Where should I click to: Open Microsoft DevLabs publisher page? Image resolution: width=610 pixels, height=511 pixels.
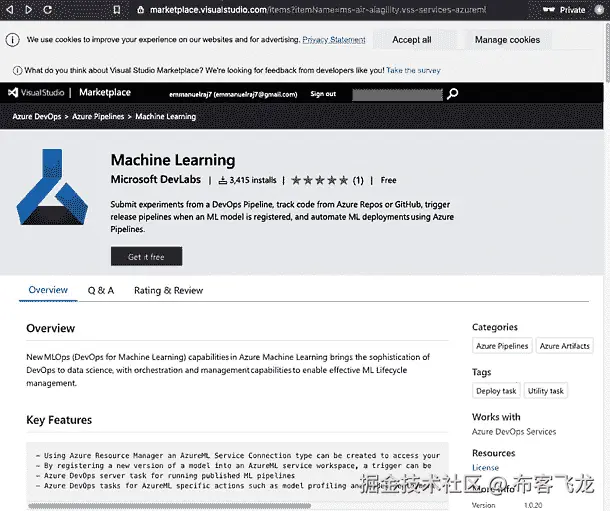pyautogui.click(x=156, y=179)
